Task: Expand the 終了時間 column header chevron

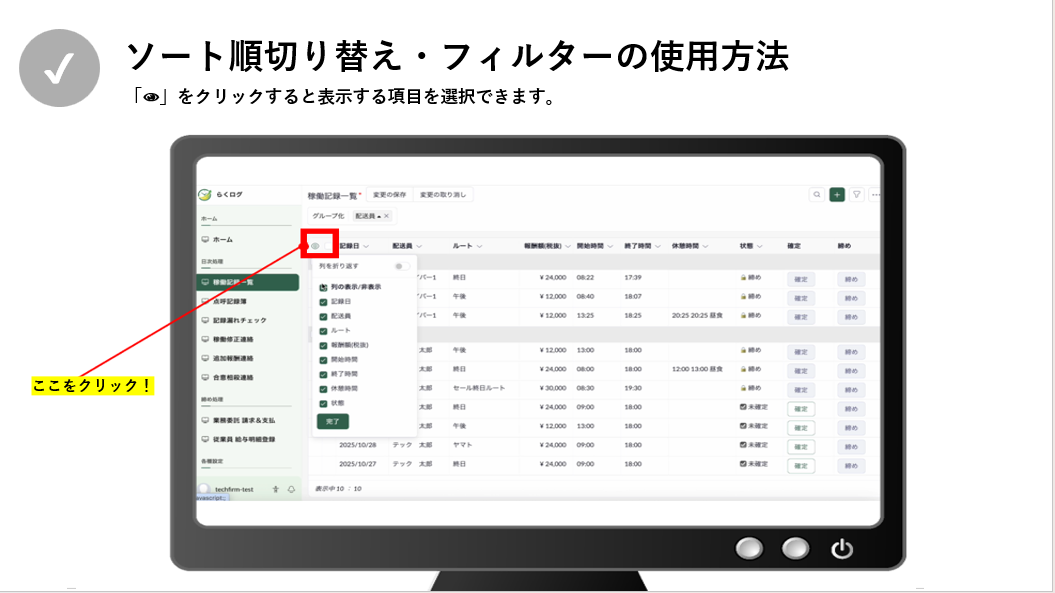Action: click(x=658, y=246)
